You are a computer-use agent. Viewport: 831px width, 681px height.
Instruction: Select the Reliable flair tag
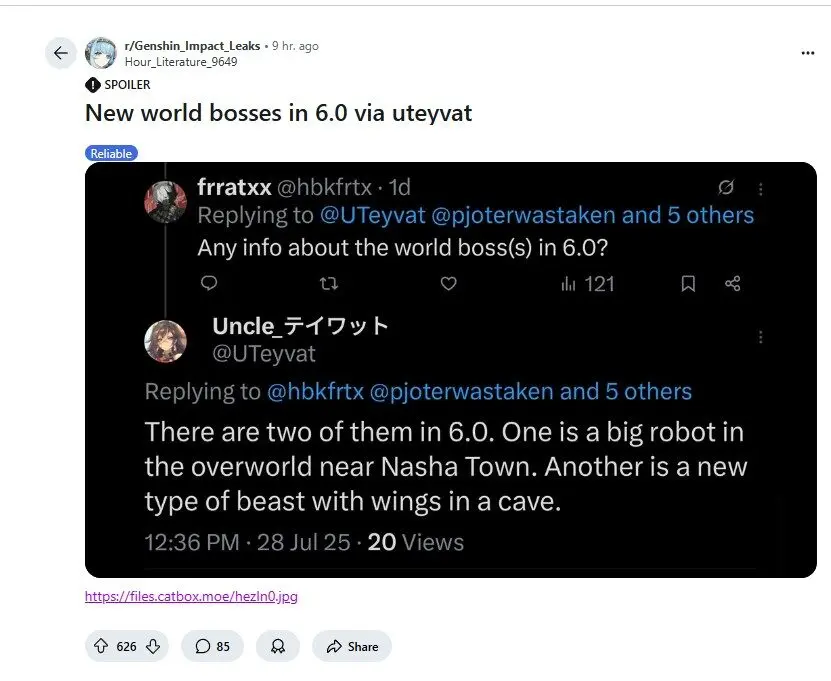click(110, 153)
